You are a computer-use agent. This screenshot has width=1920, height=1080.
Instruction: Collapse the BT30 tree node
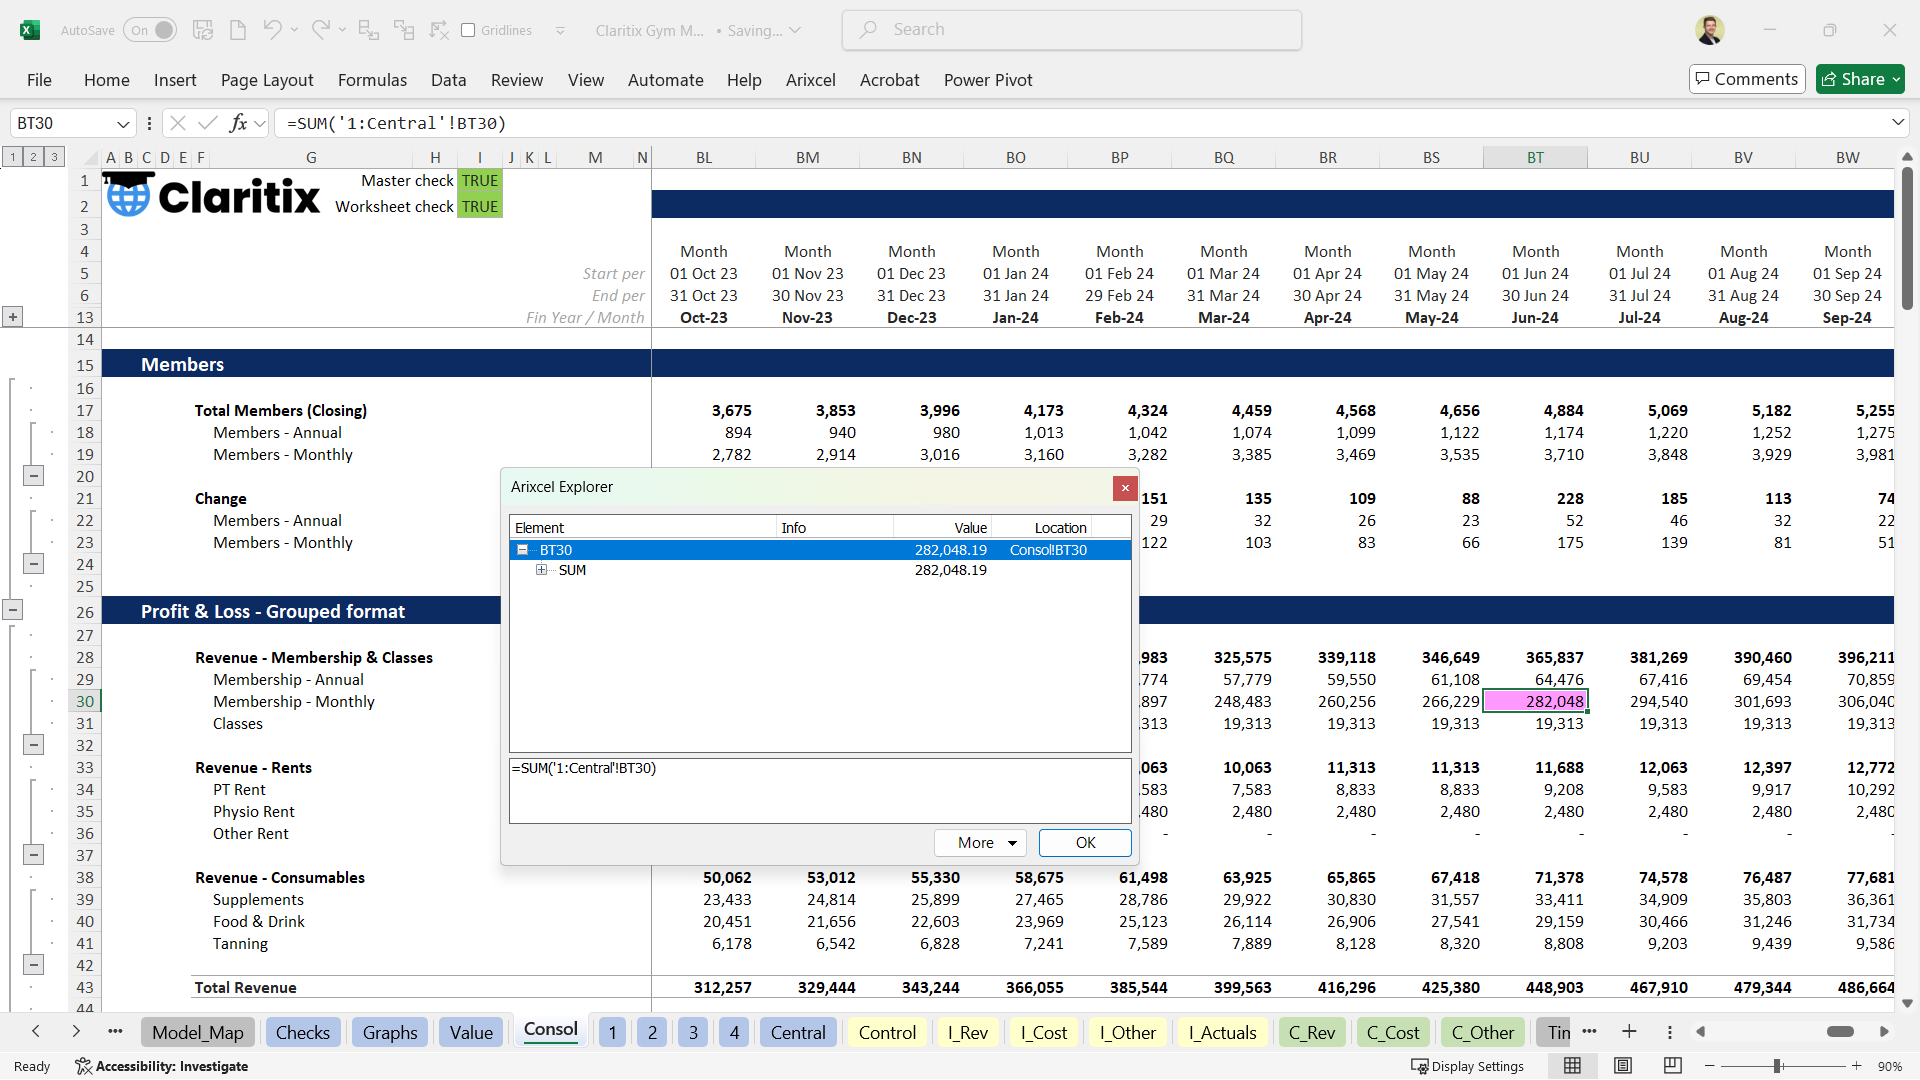[522, 550]
